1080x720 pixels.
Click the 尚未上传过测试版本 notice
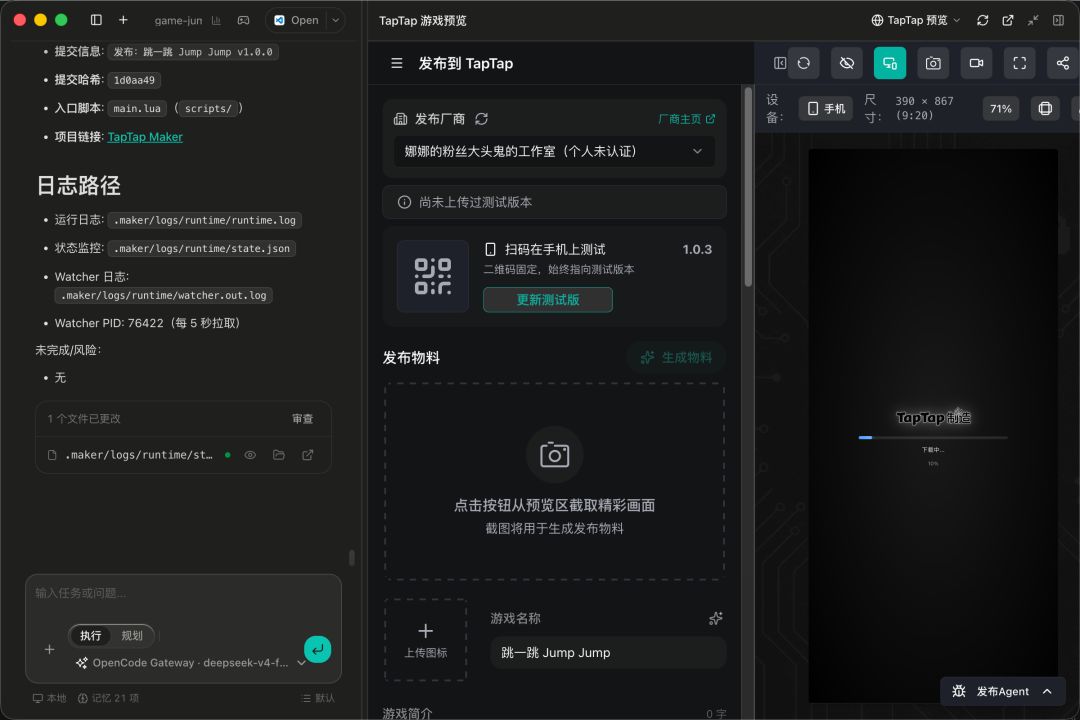(554, 203)
